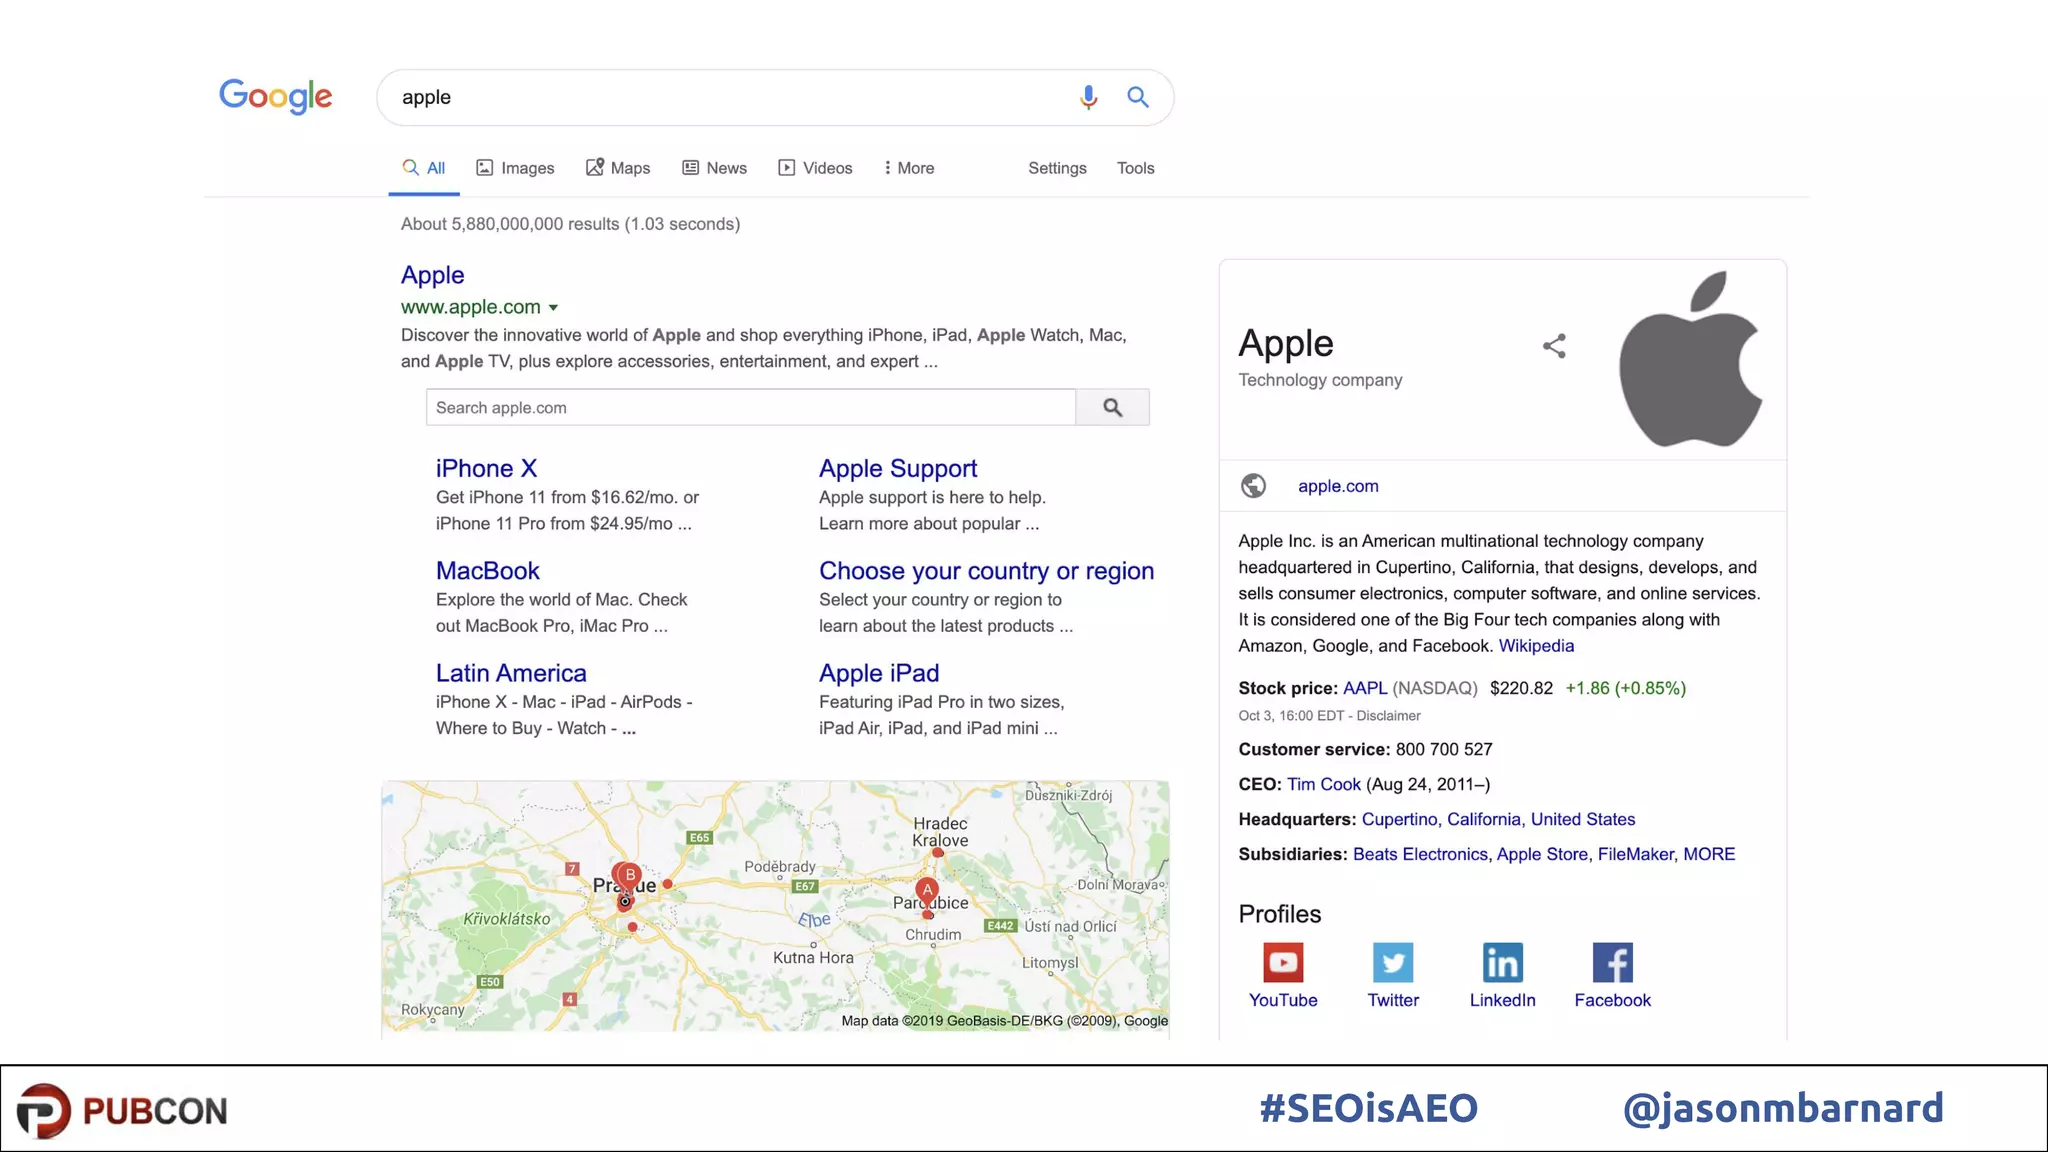Click the blue magnifier search icon

(x=1138, y=97)
